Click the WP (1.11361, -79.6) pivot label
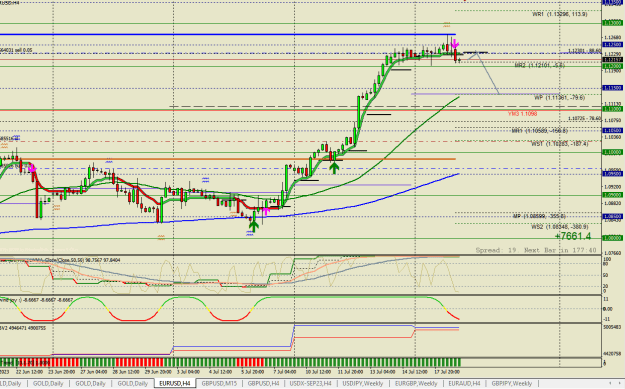 [559, 98]
